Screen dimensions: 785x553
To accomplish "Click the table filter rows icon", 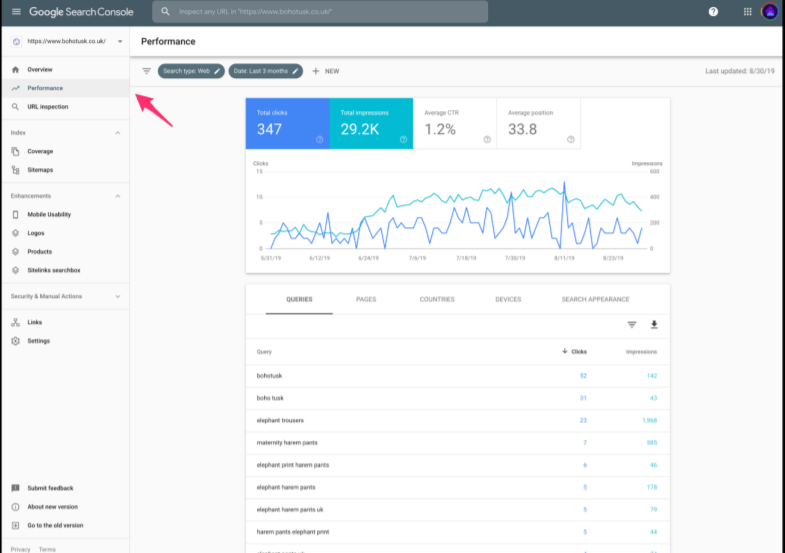I will [632, 325].
